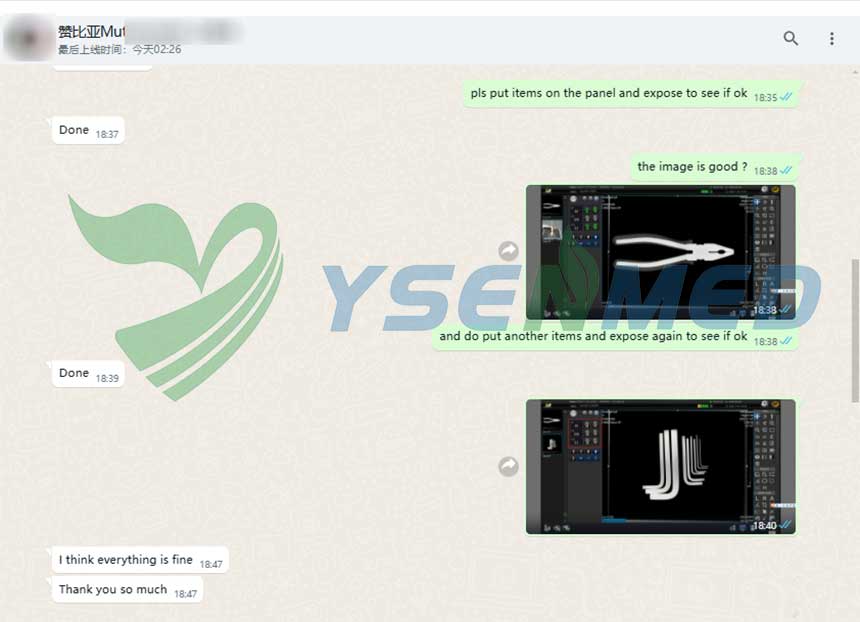Select the 'I think everything is fine' message
Image resolution: width=860 pixels, height=622 pixels.
[x=126, y=560]
